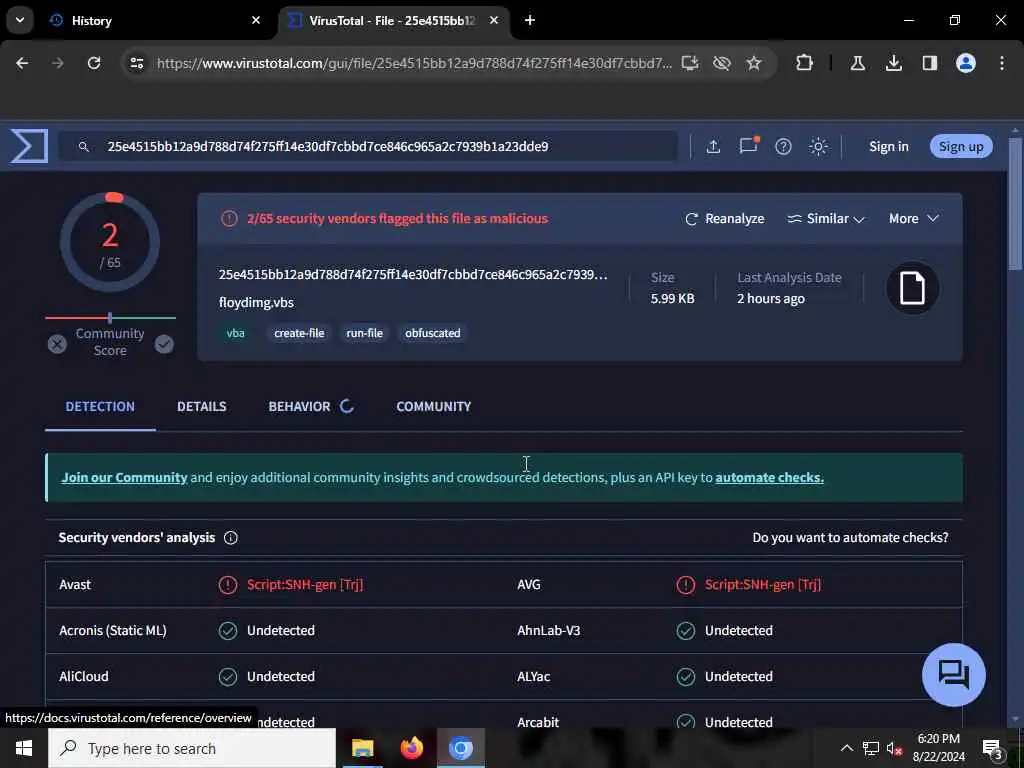This screenshot has height=768, width=1024.
Task: Click the taskbar search box
Action: (192, 748)
